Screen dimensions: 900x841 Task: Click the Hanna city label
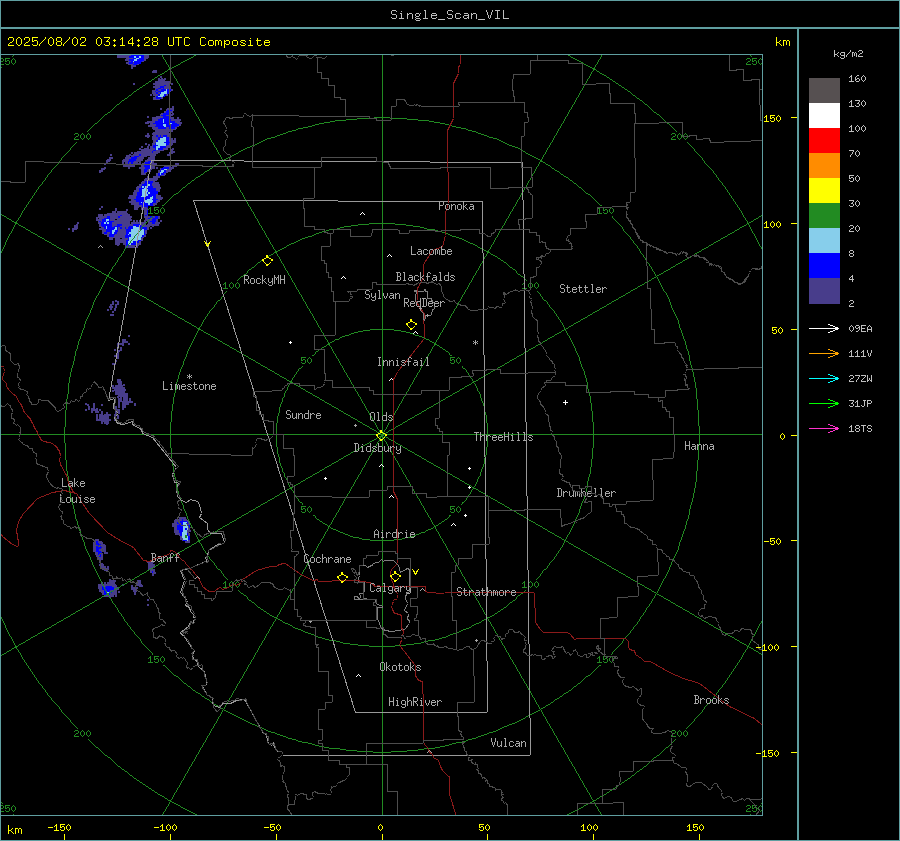[699, 446]
